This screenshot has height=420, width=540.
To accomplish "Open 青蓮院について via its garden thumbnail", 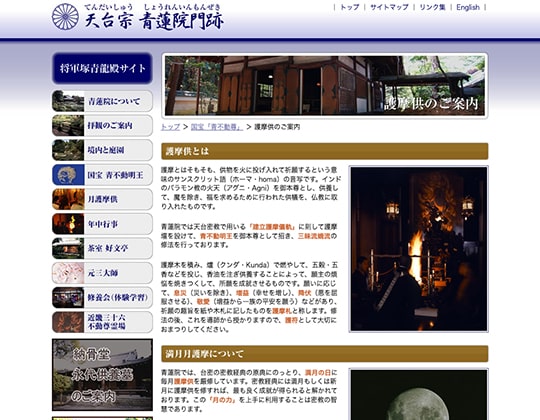I will pyautogui.click(x=68, y=101).
